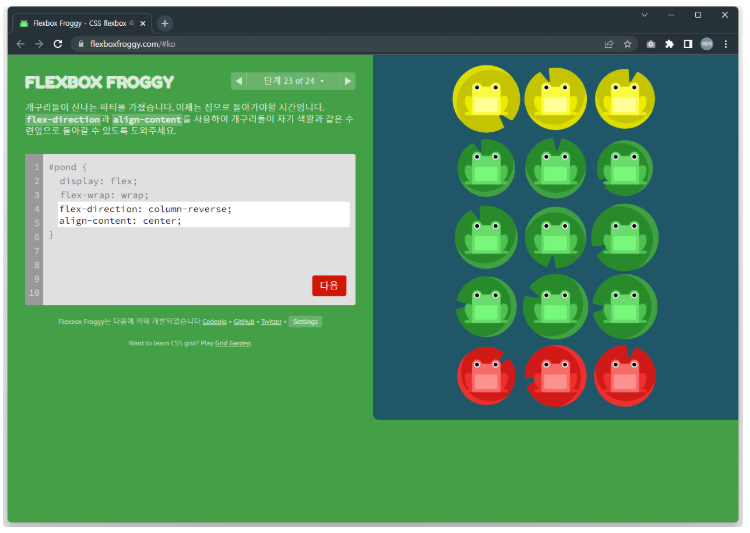Bookmark this page with star icon
The width and height of the screenshot is (750, 533).
pos(628,44)
